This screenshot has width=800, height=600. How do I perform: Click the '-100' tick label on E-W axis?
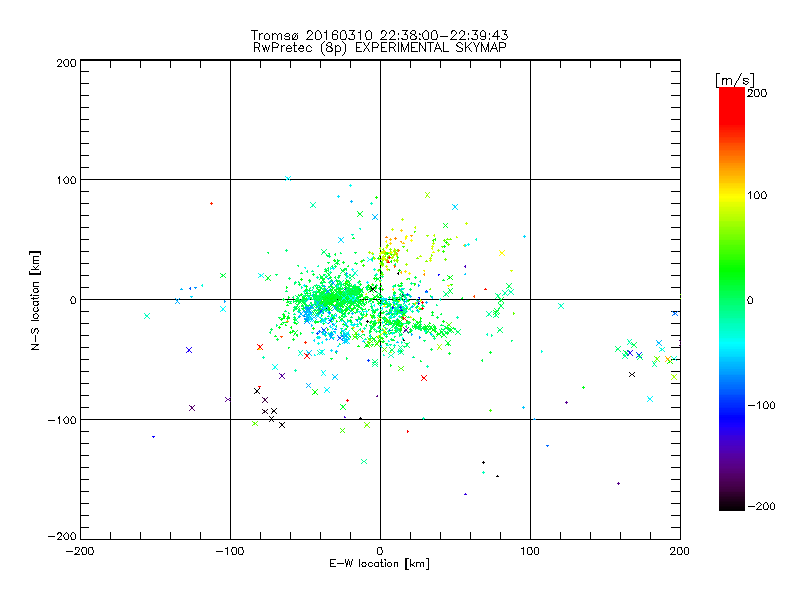(x=230, y=551)
